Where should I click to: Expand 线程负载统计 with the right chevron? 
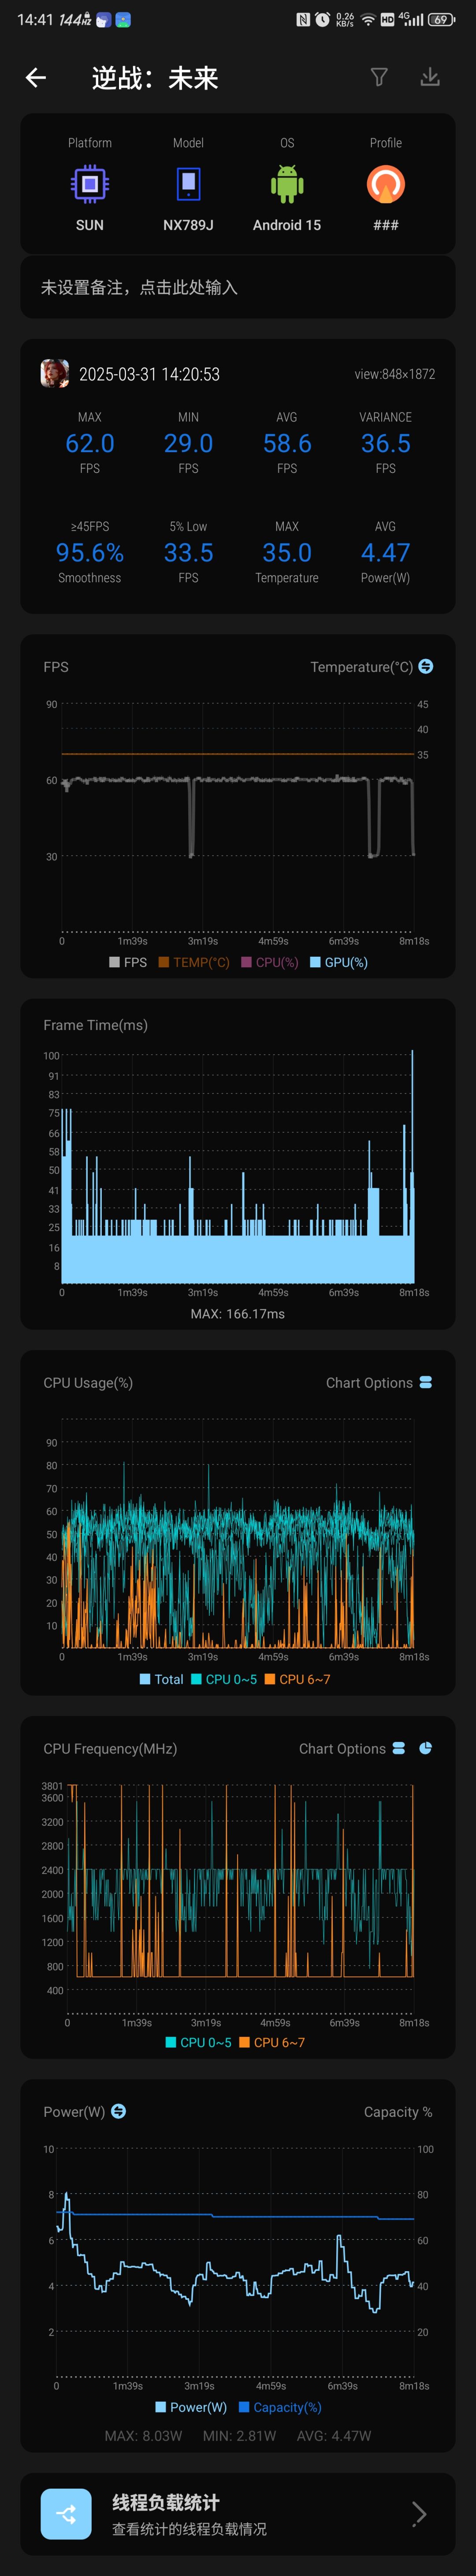420,2514
